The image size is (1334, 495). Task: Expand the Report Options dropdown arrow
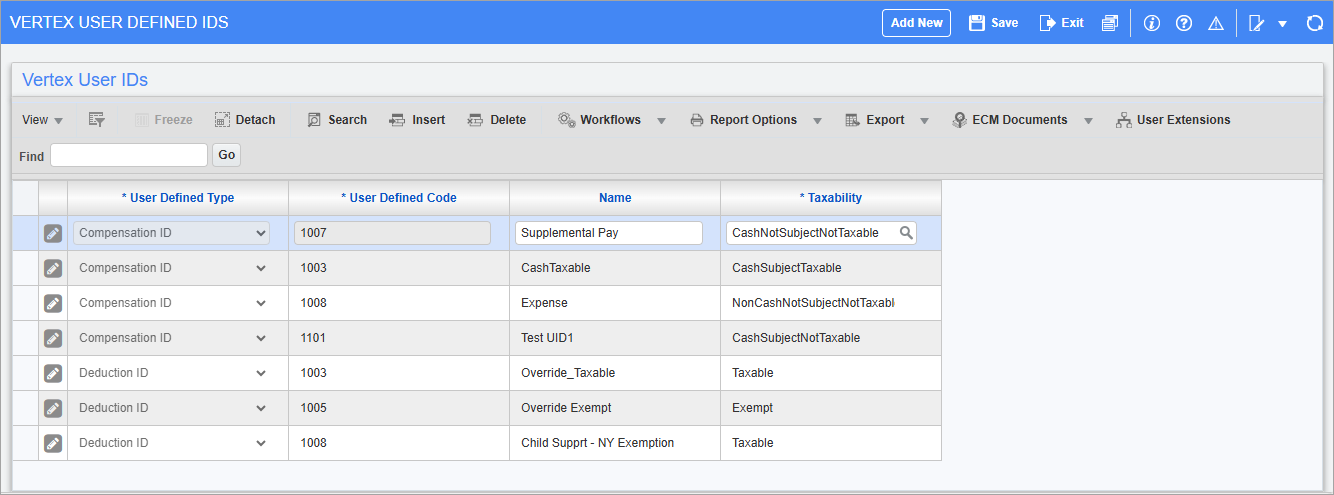(x=817, y=121)
